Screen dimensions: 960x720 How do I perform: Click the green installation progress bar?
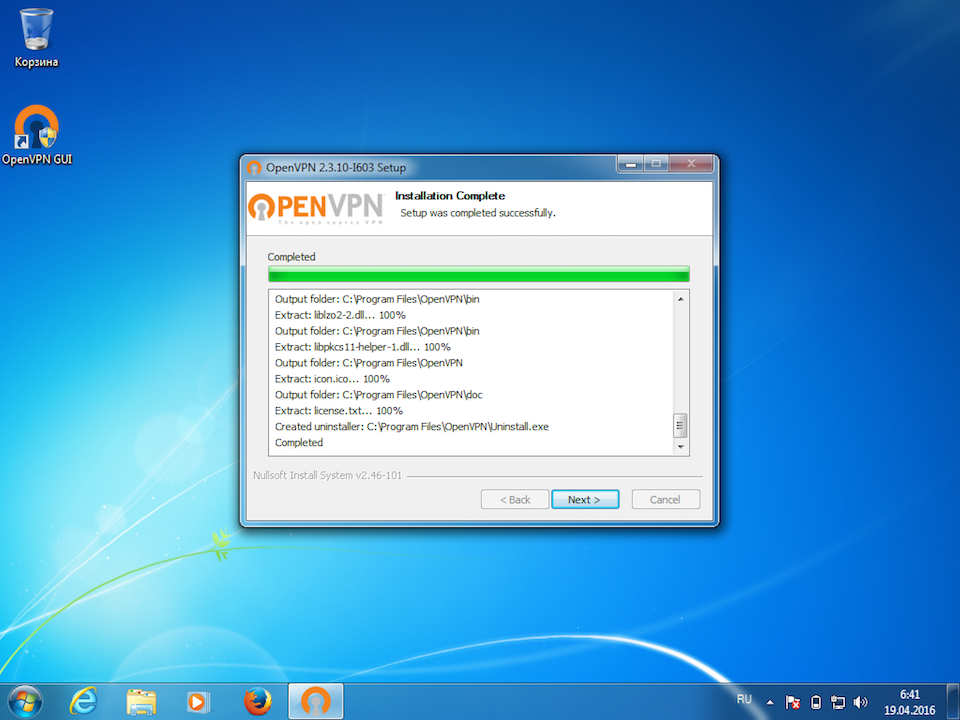tap(479, 274)
